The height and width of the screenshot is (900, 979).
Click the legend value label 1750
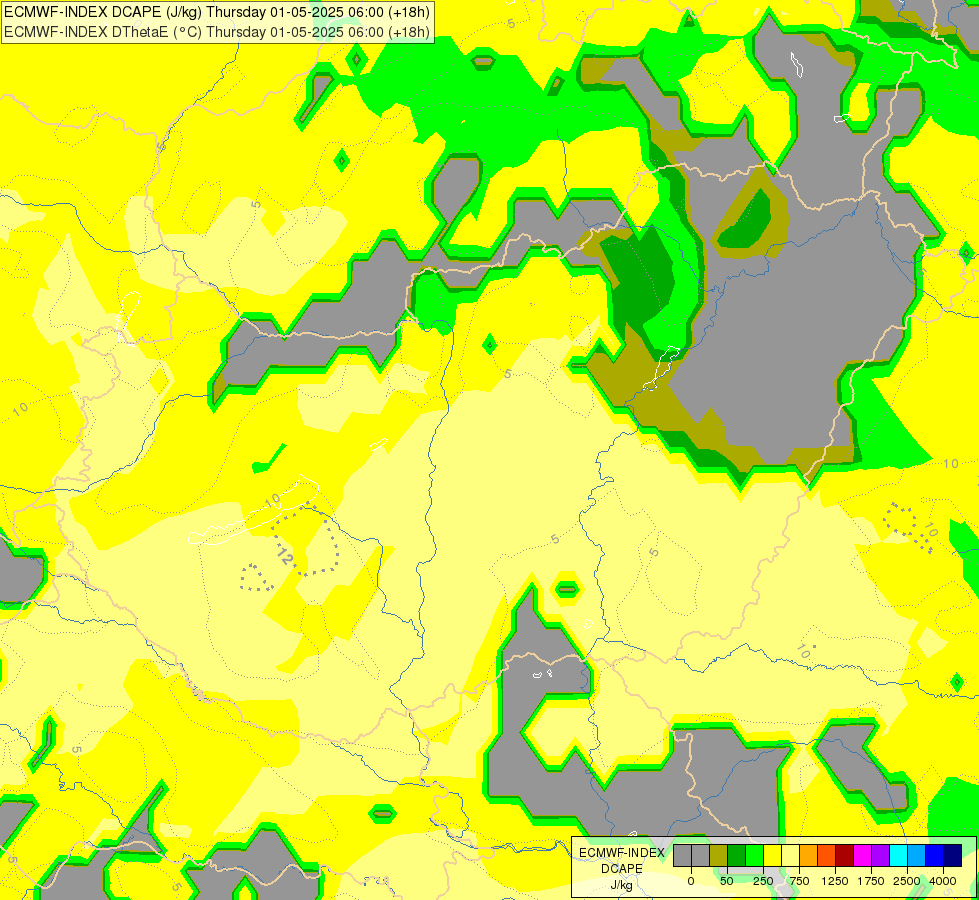pyautogui.click(x=871, y=881)
